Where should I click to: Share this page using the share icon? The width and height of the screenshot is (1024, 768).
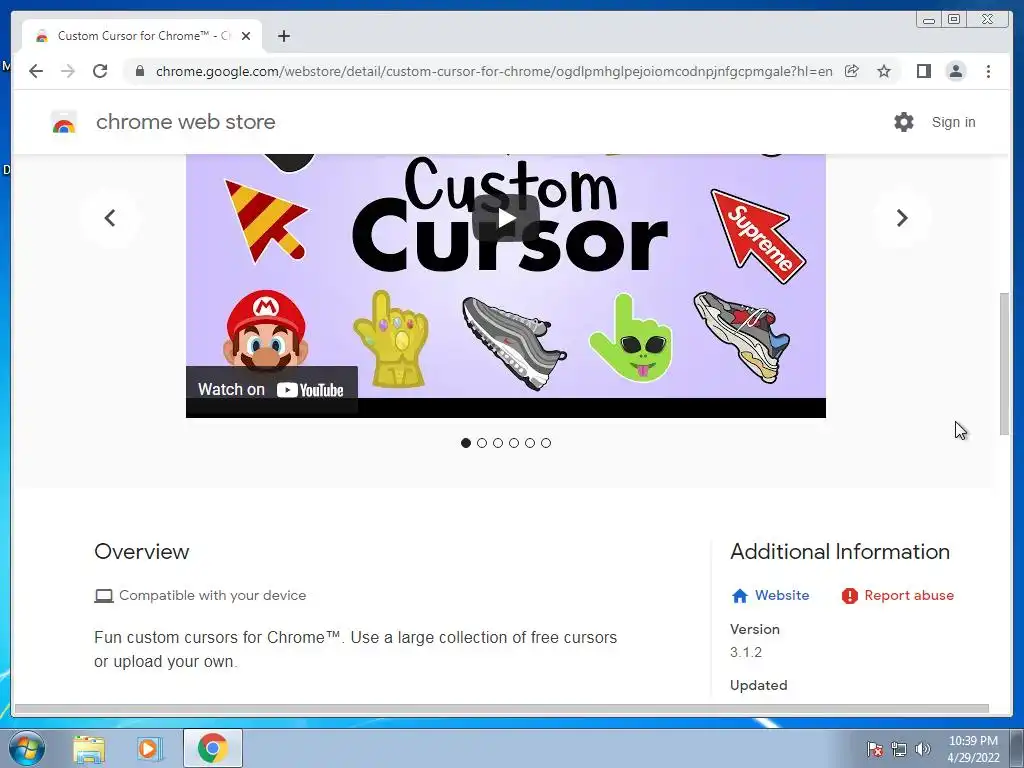(852, 71)
